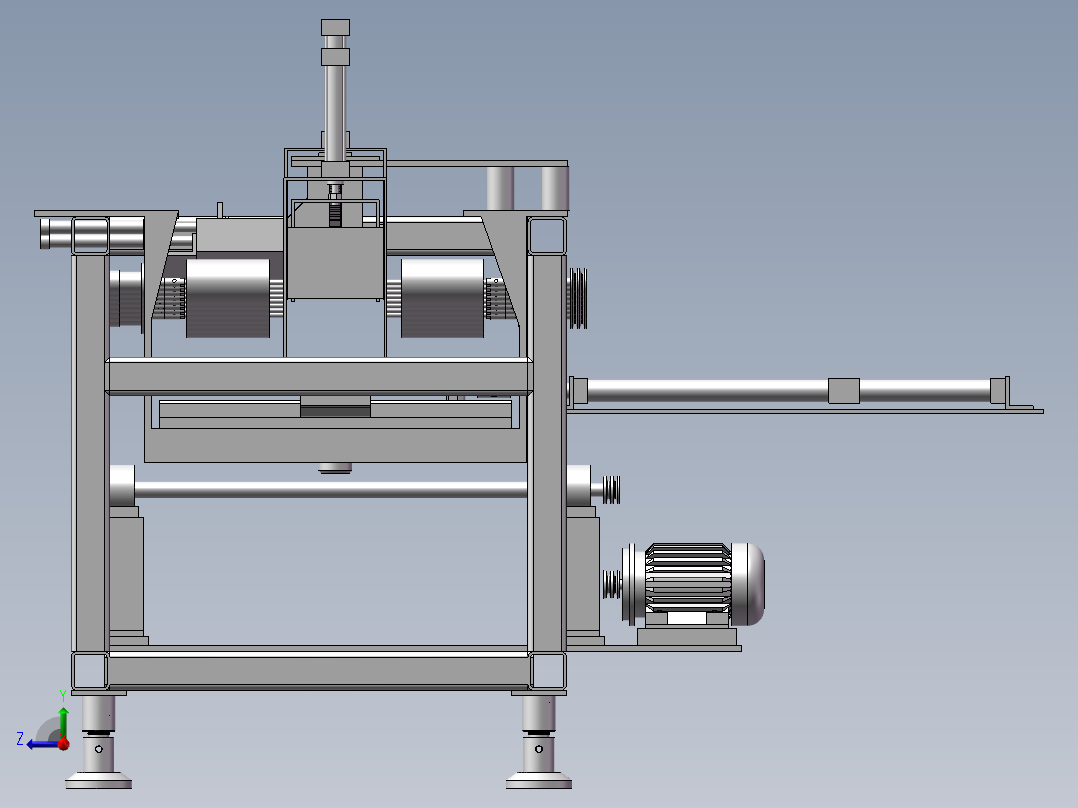Select the long lower horizontal shaft inside the frame

[x=331, y=490]
